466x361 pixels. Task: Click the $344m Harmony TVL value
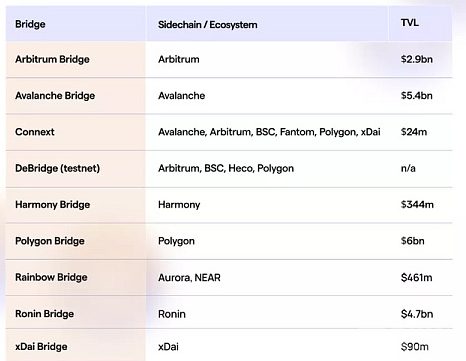coord(417,205)
